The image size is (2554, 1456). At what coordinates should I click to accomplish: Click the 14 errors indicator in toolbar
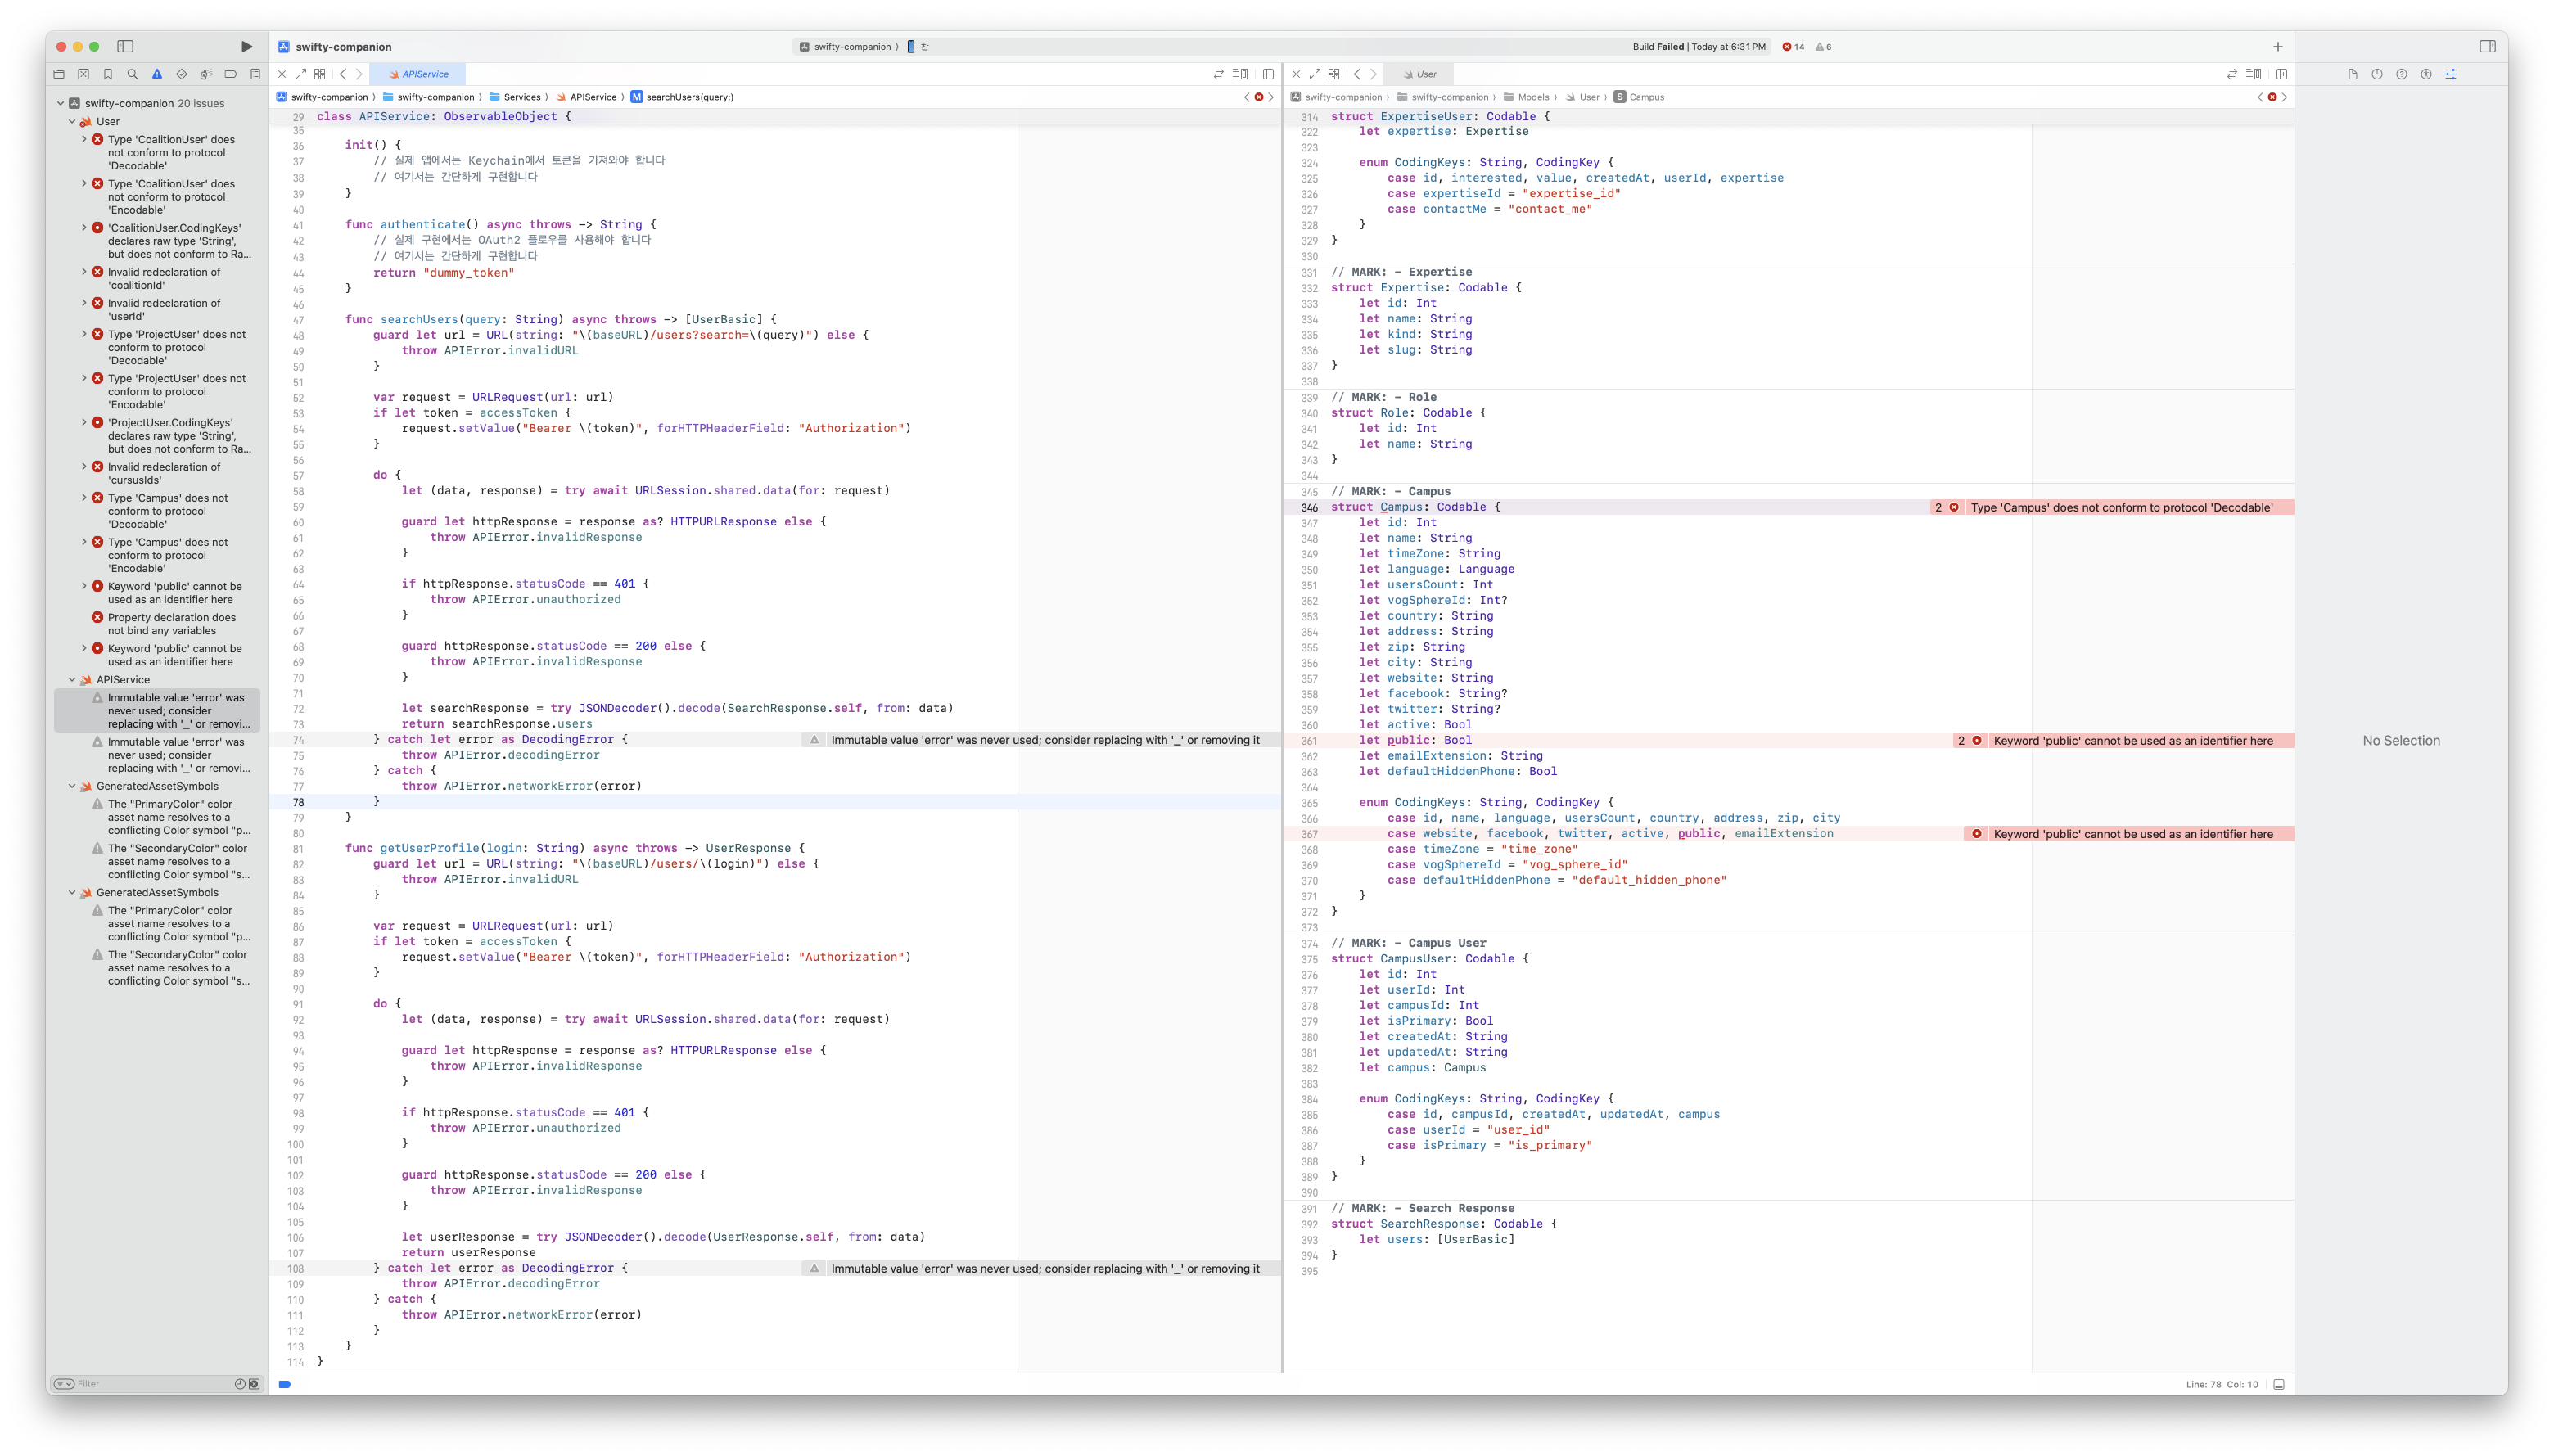click(x=1793, y=47)
